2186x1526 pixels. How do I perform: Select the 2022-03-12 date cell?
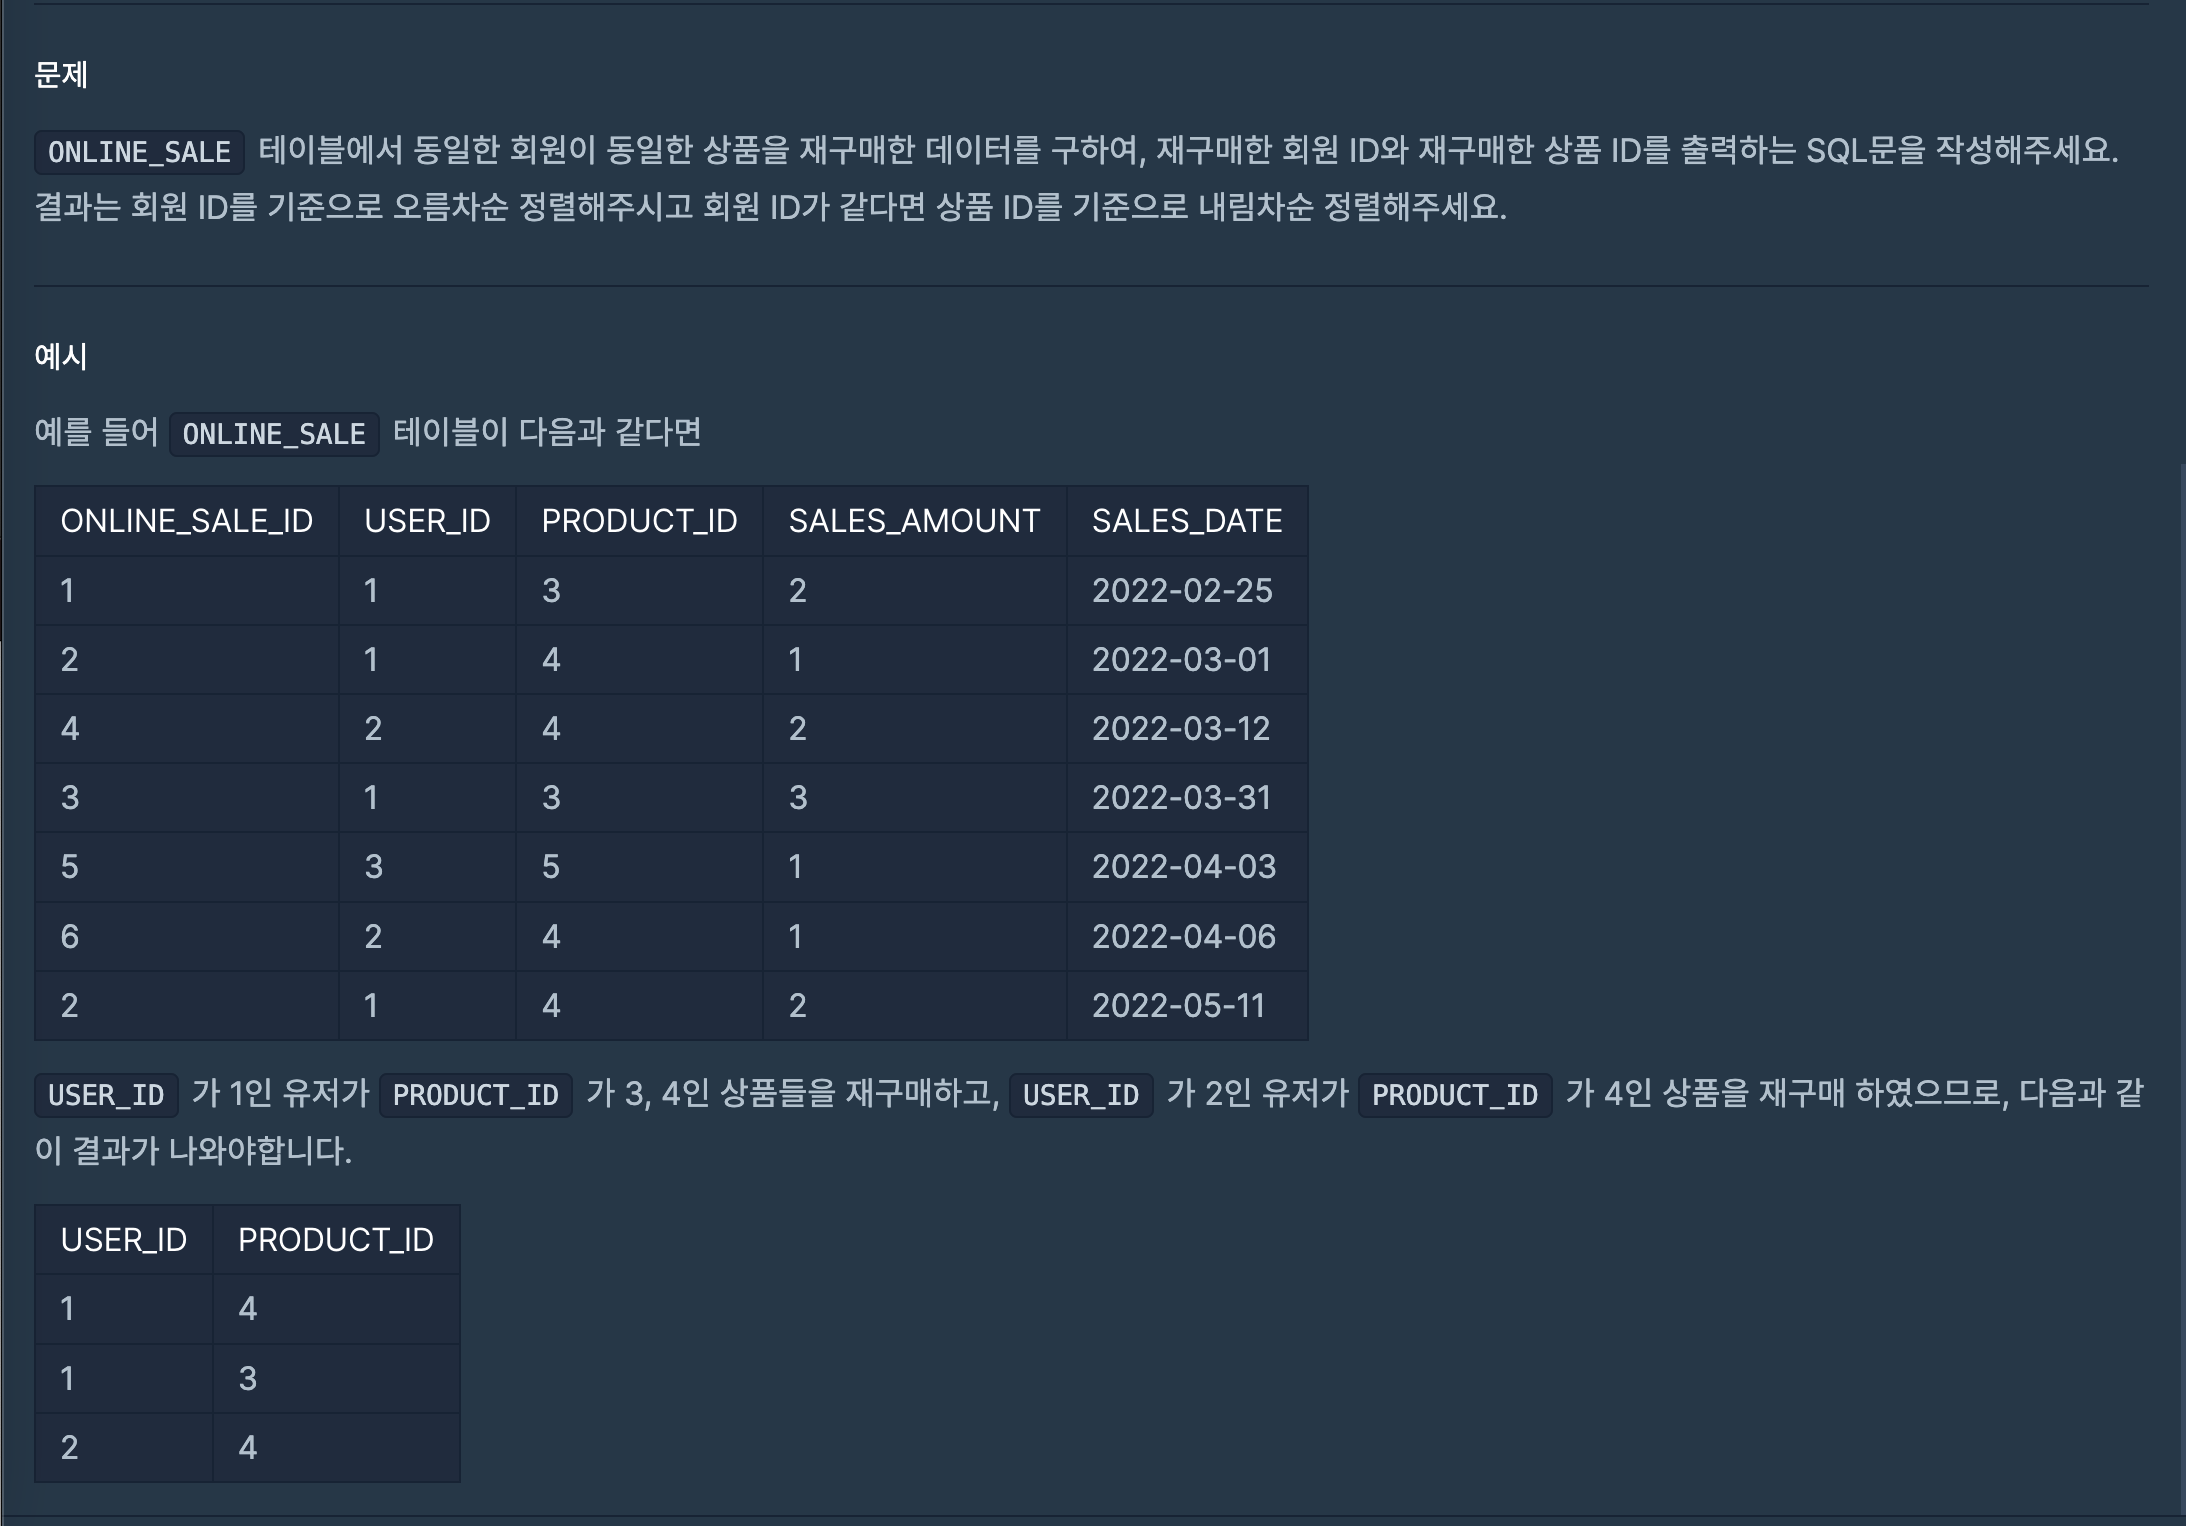1180,729
